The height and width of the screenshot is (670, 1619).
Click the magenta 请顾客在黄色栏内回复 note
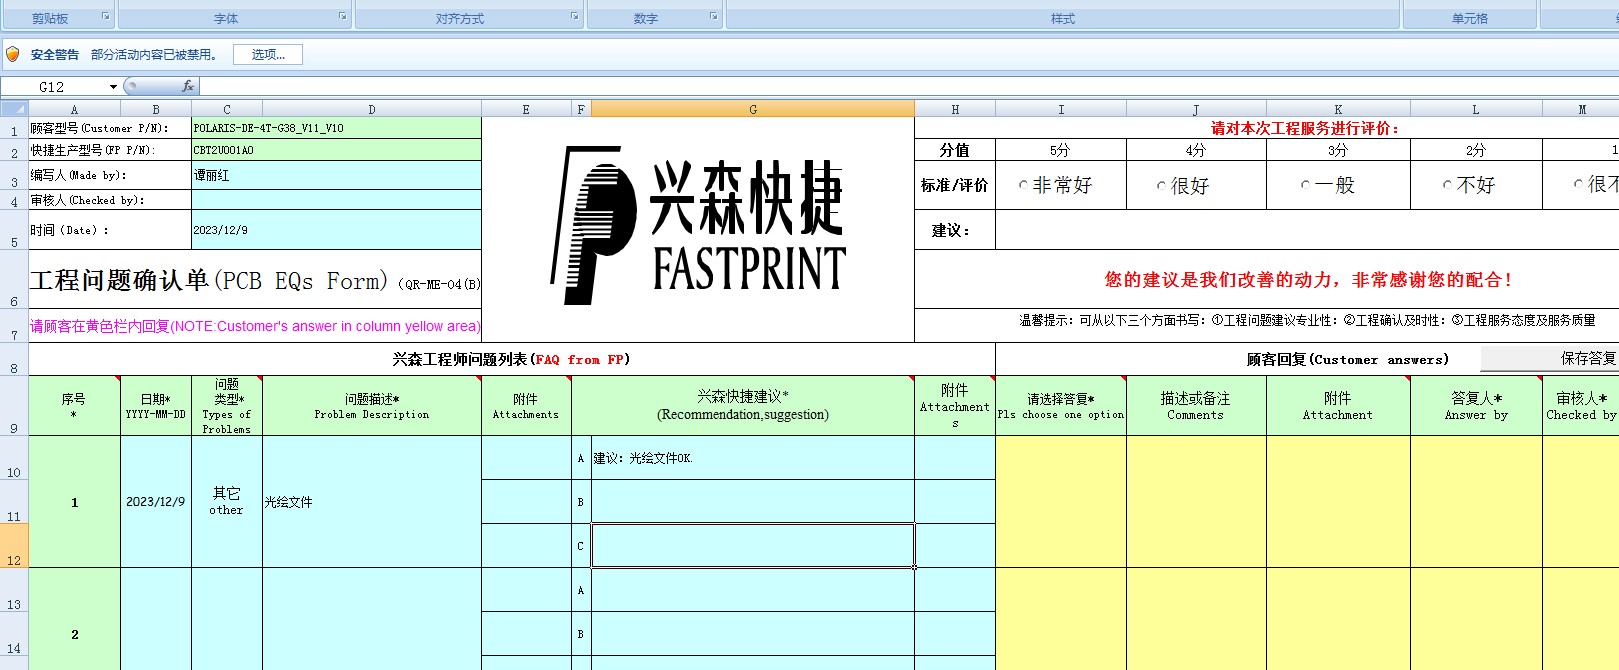(255, 326)
